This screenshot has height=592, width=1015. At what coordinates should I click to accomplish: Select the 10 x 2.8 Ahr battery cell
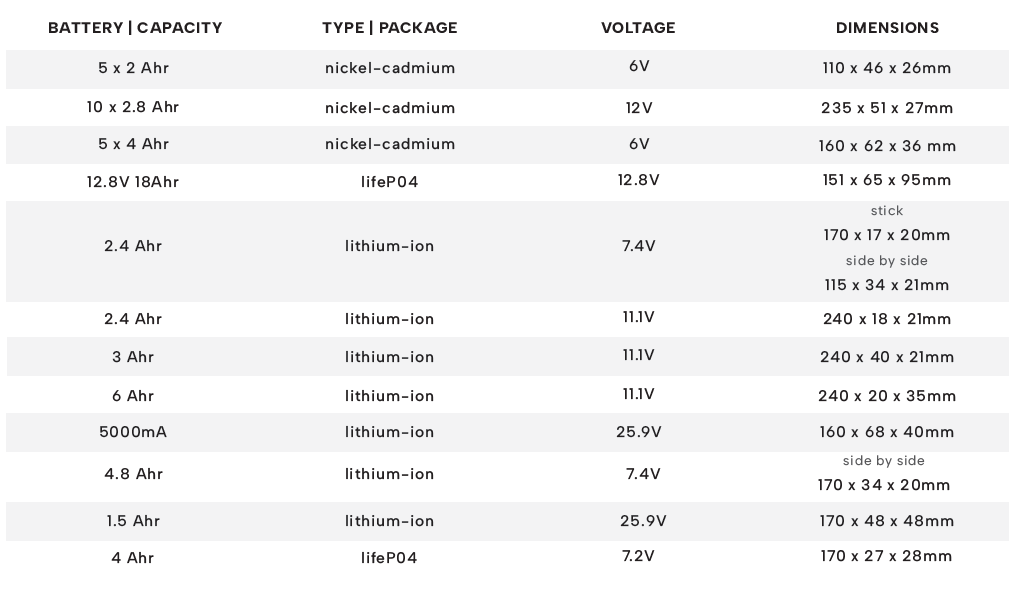click(133, 107)
